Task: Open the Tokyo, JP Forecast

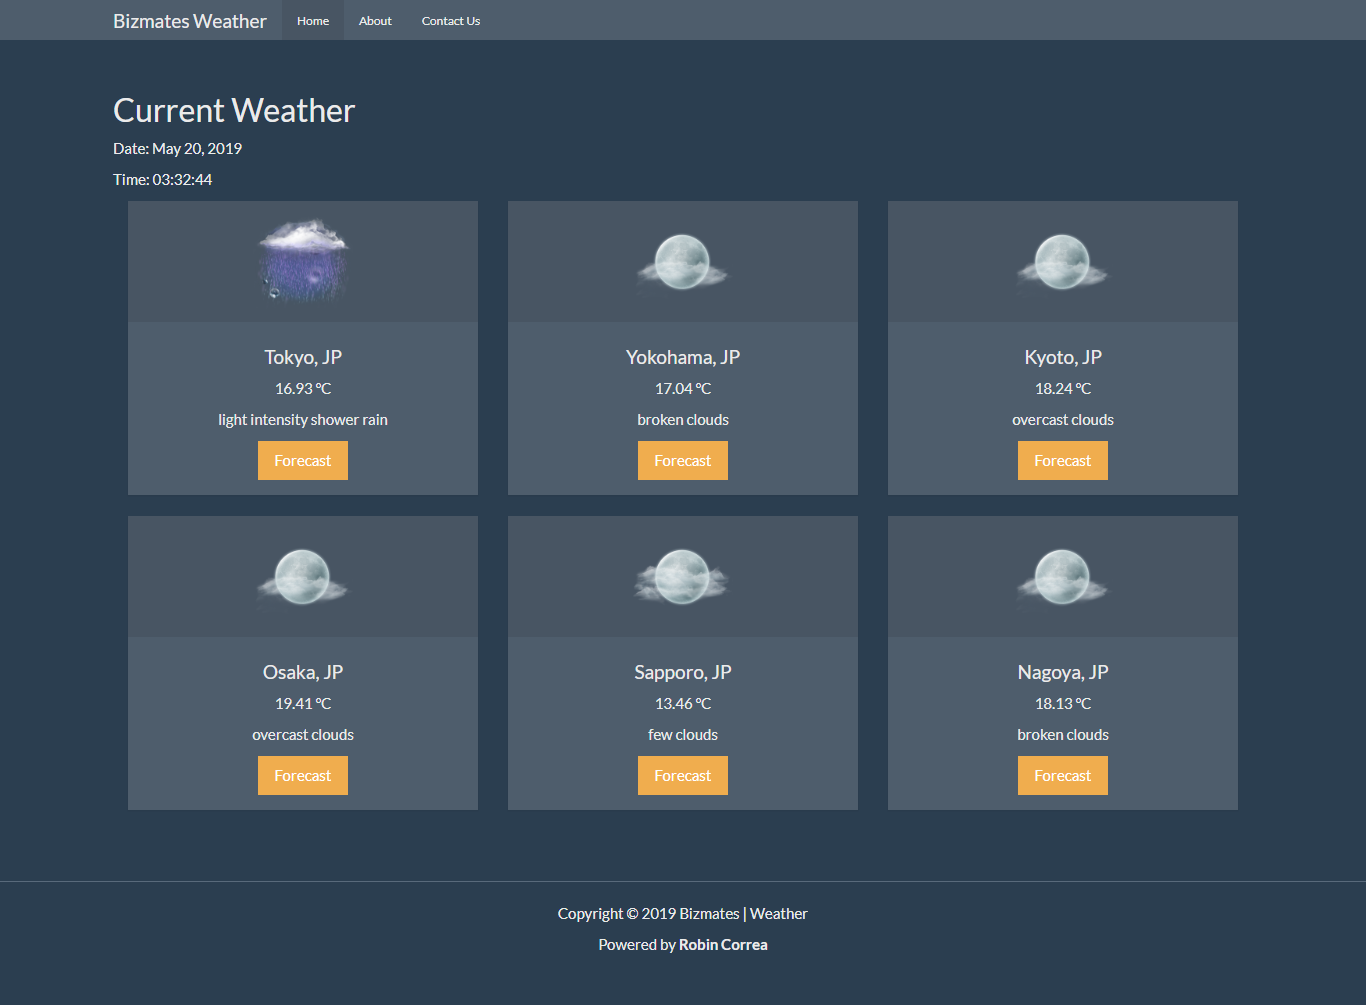Action: pyautogui.click(x=302, y=460)
